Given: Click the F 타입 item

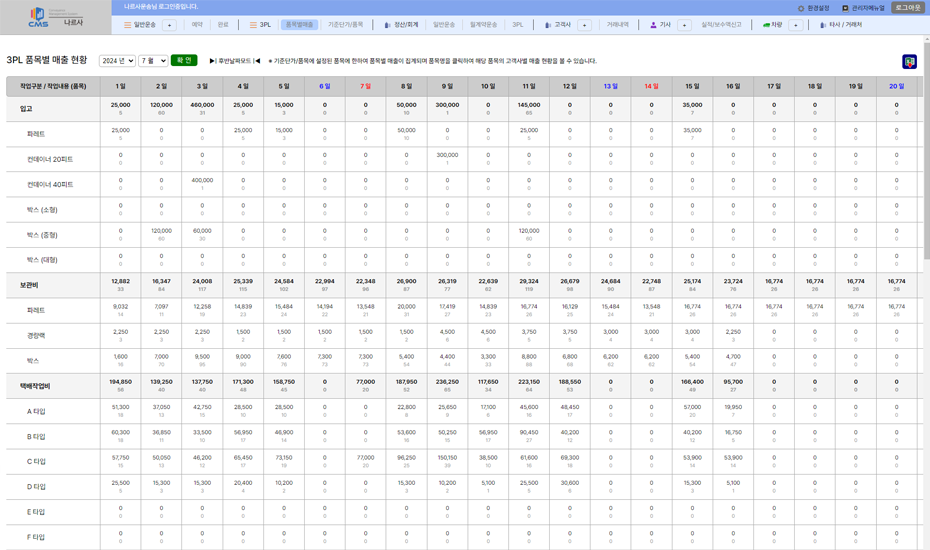Looking at the screenshot, I should tap(36, 538).
